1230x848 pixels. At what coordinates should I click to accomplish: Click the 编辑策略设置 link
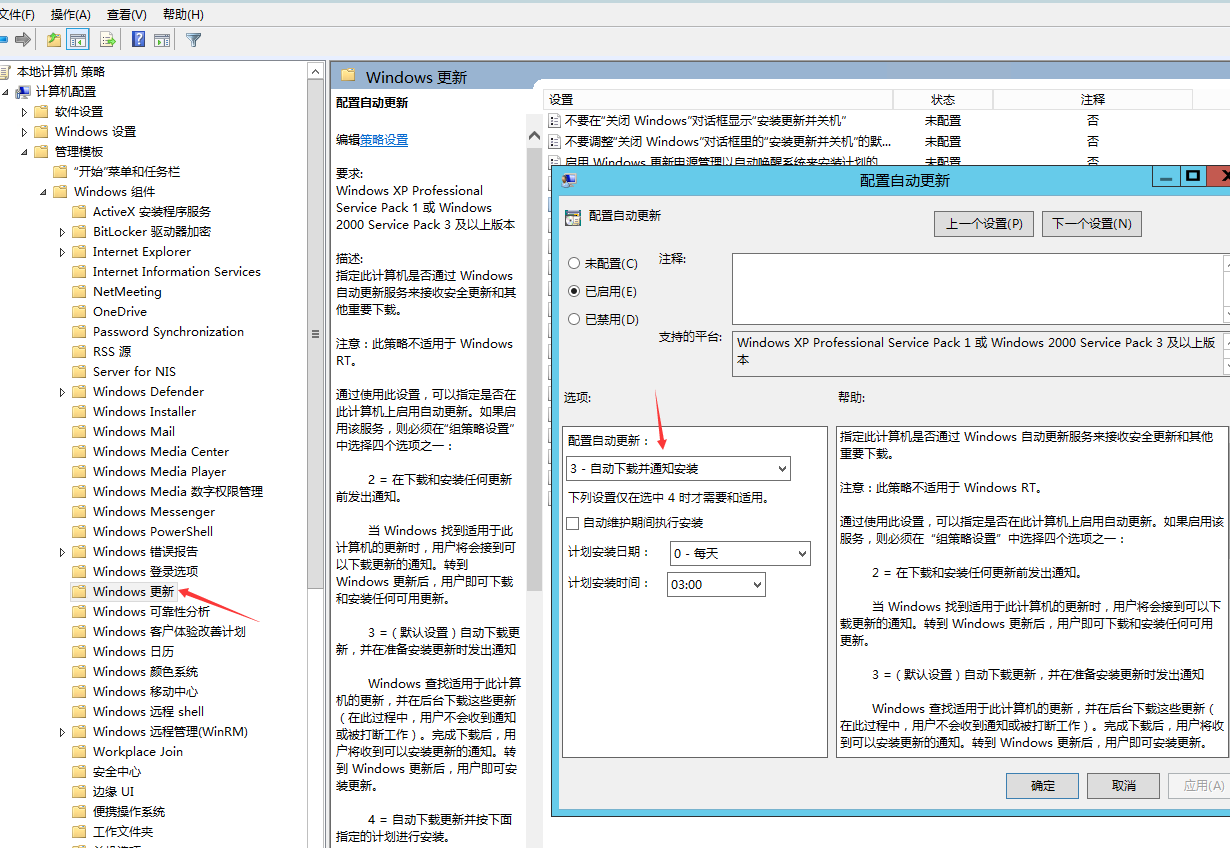tap(384, 140)
